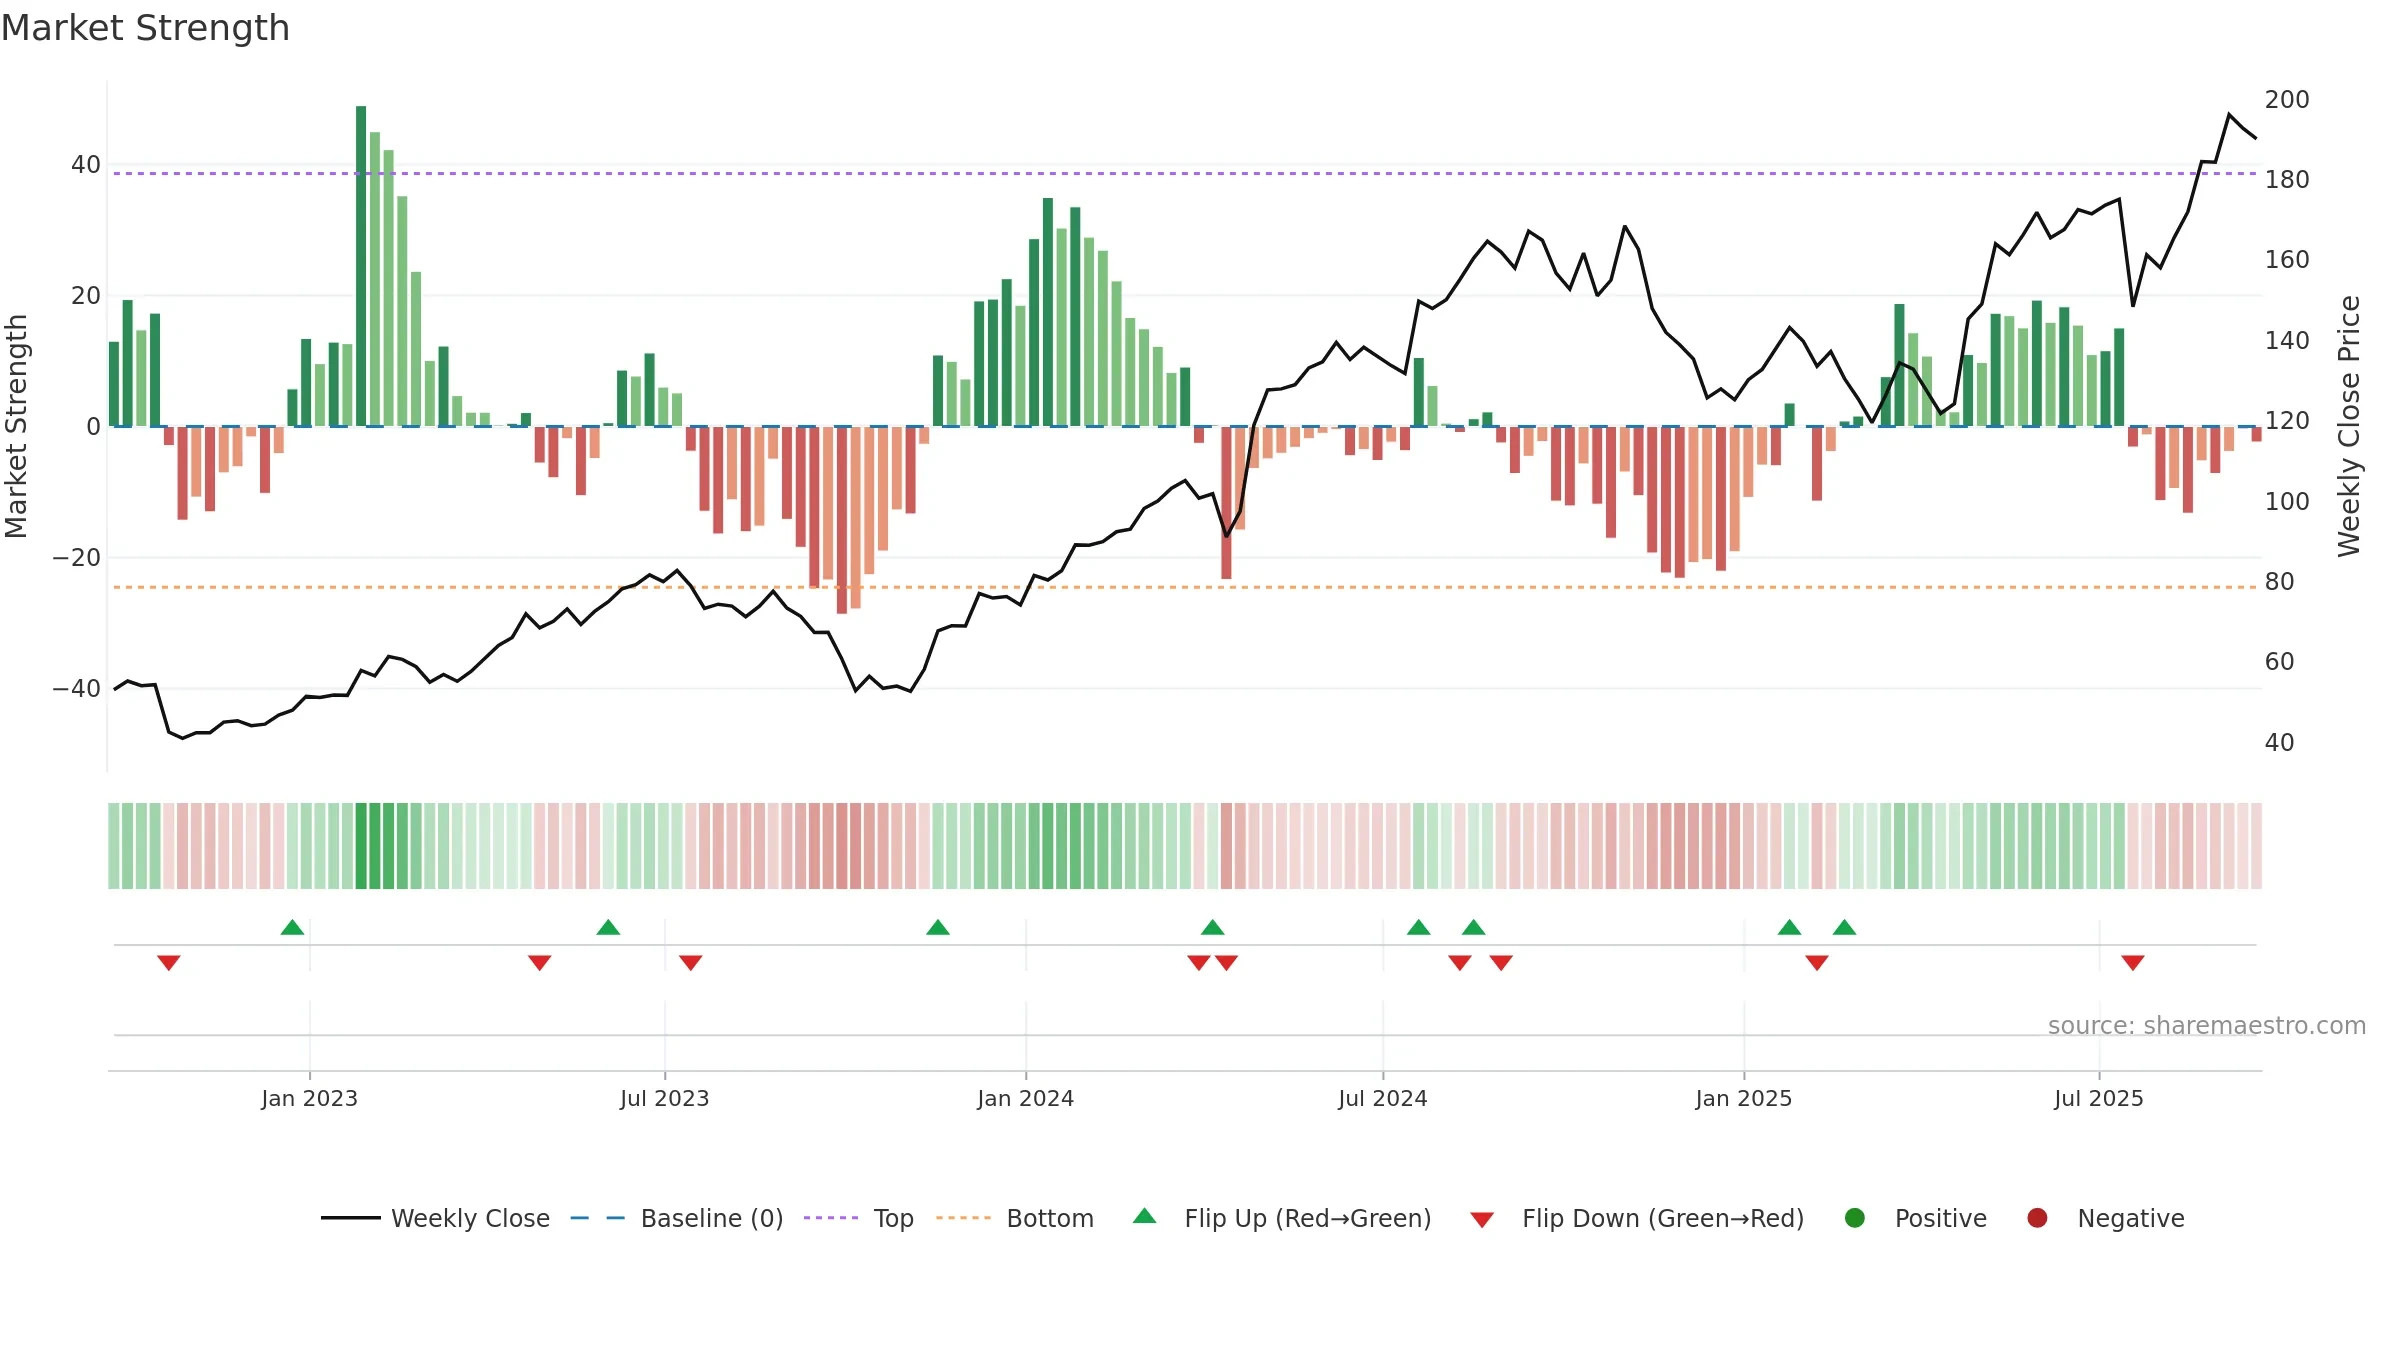Click the 200 right axis label
The image size is (2400, 1350).
pos(2287,100)
